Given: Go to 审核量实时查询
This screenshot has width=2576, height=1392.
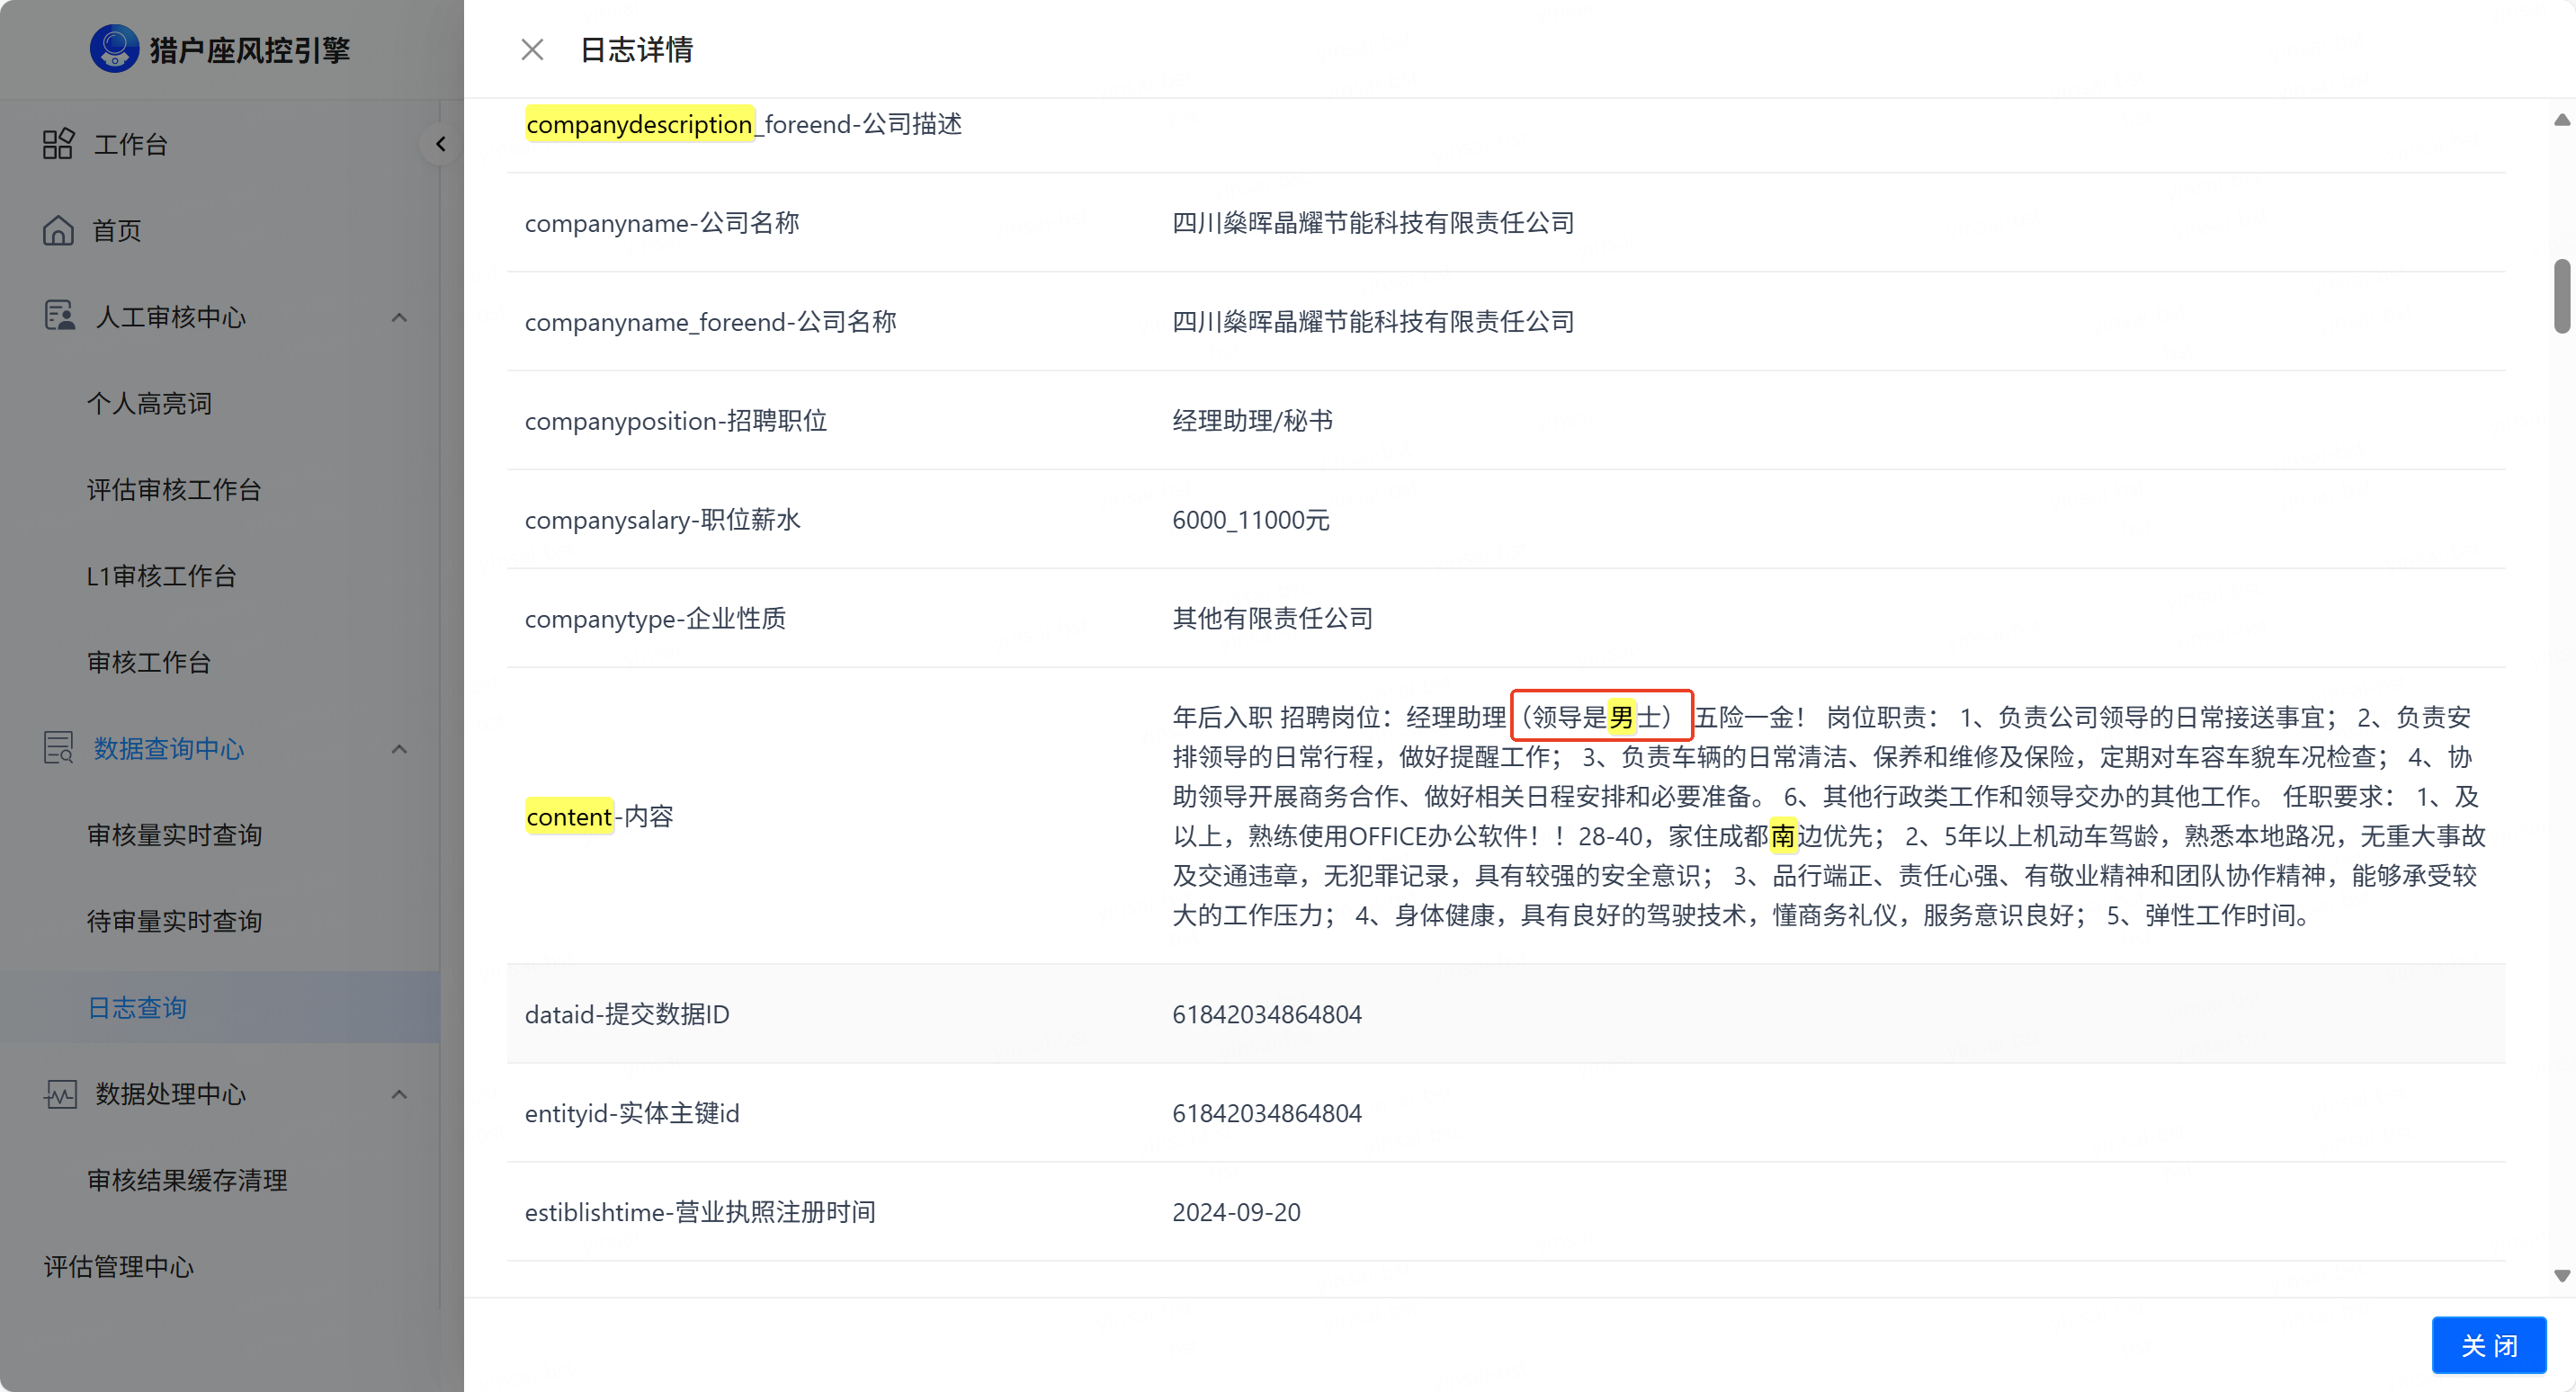Looking at the screenshot, I should coord(174,834).
